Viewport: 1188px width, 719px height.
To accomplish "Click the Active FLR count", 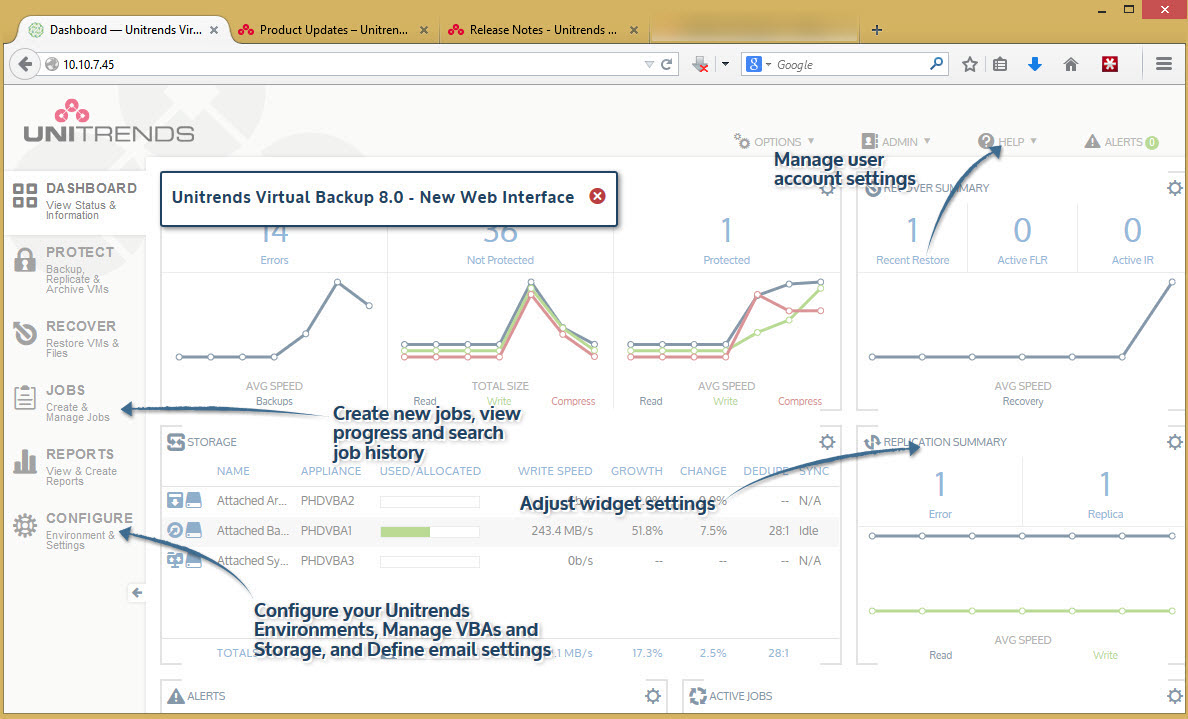I will (x=1022, y=230).
